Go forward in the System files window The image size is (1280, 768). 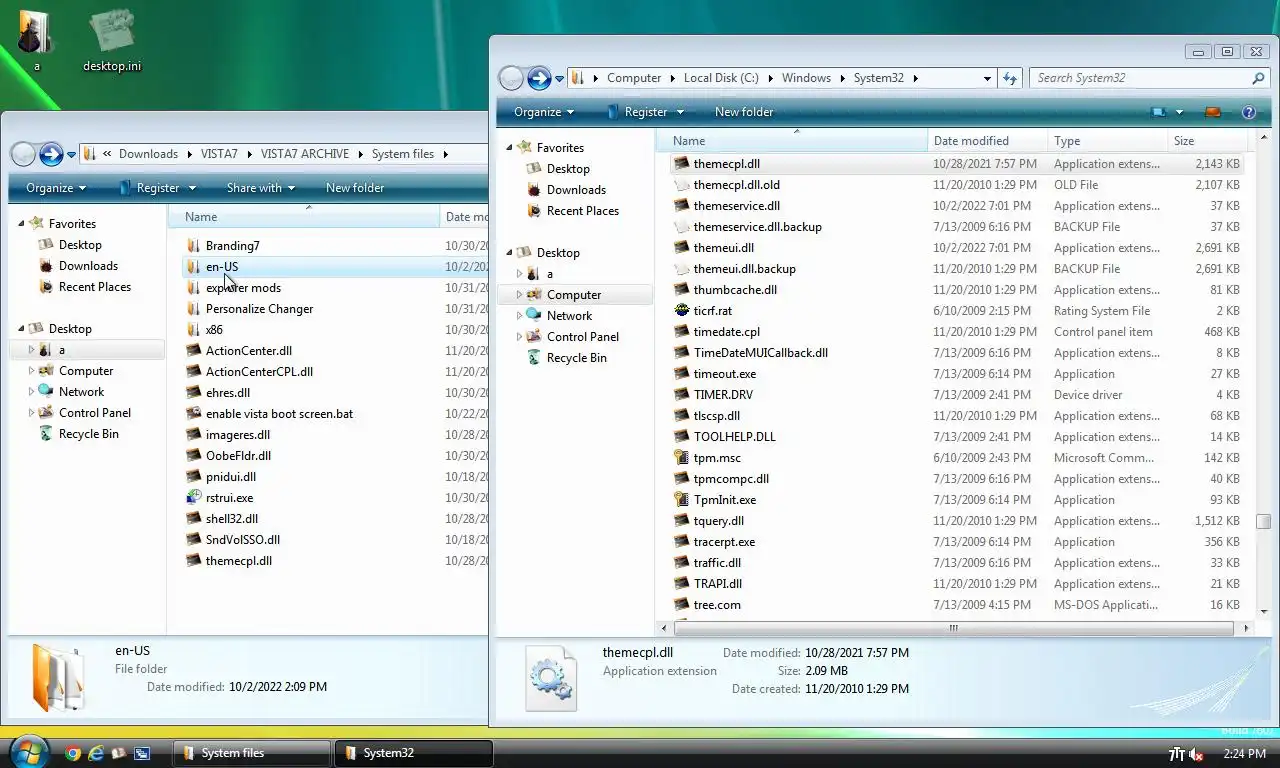pos(51,154)
